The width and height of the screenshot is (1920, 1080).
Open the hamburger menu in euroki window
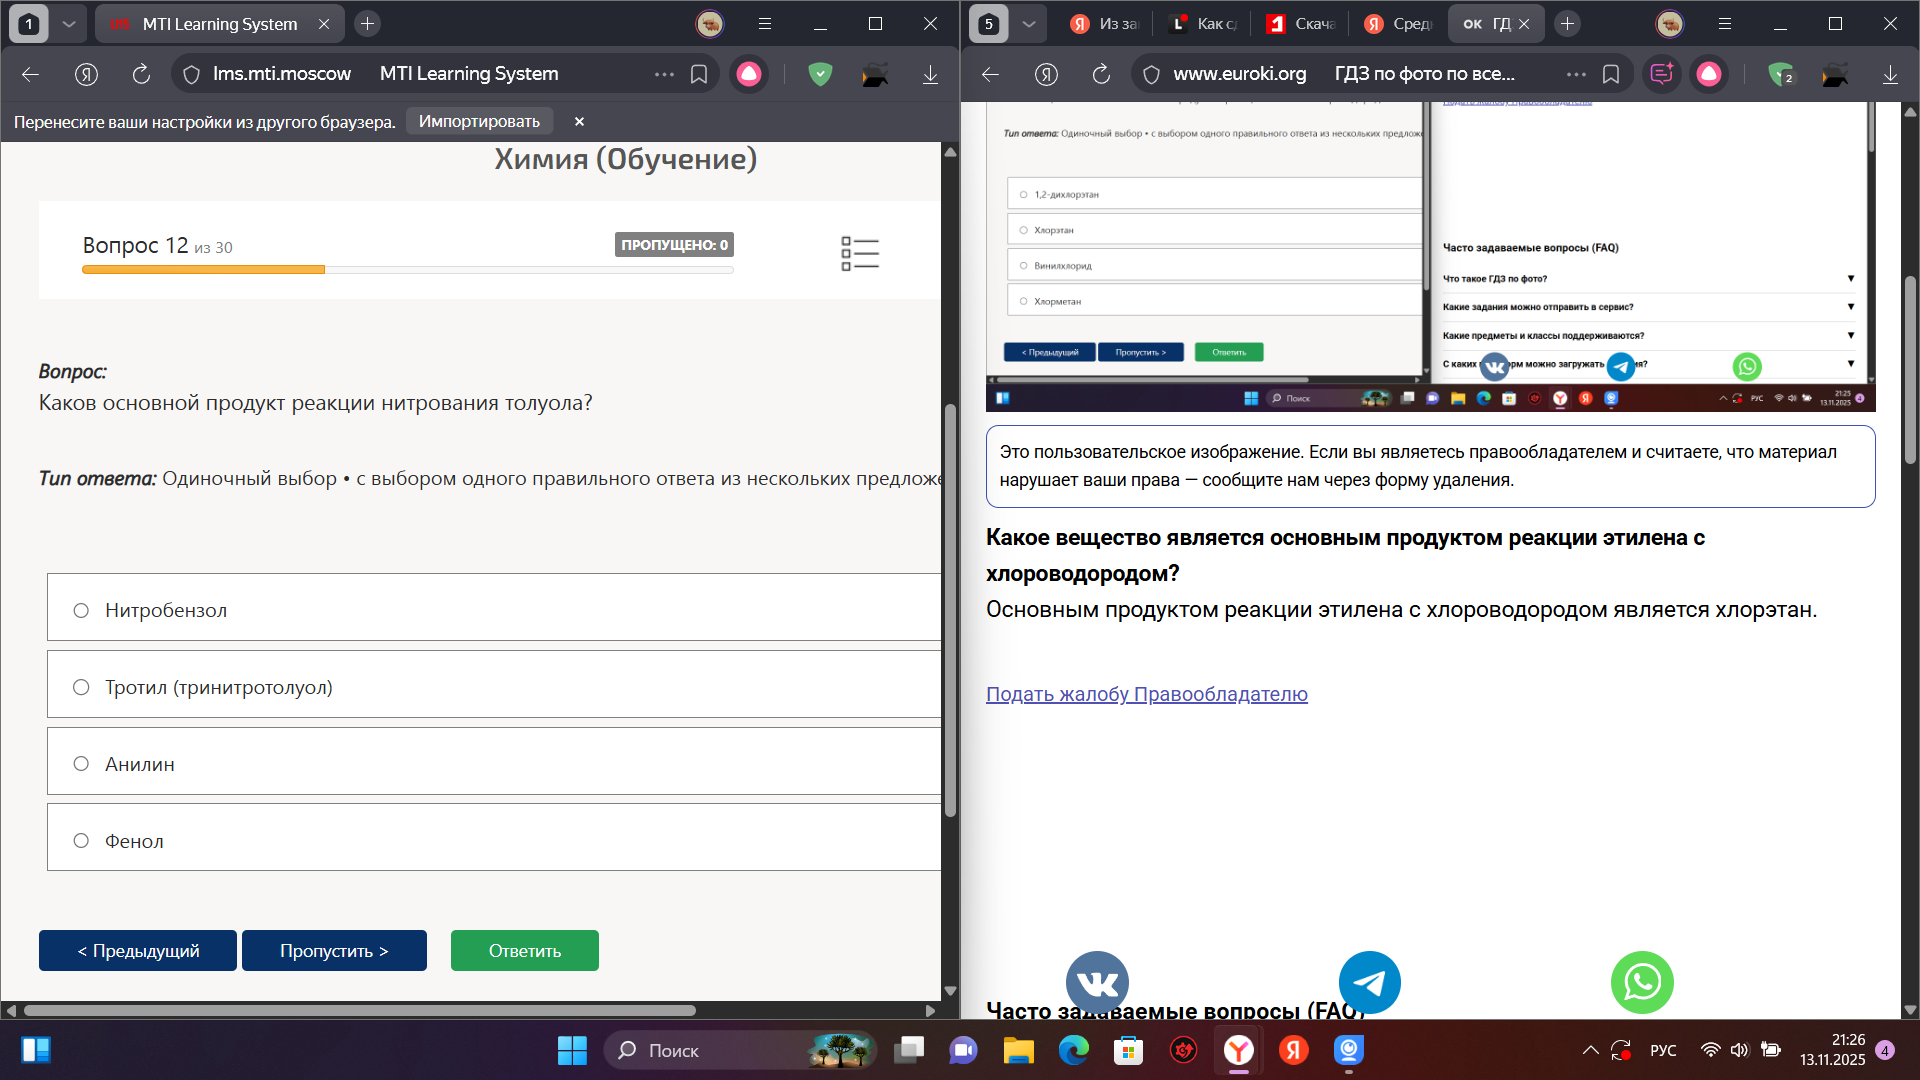tap(1725, 23)
